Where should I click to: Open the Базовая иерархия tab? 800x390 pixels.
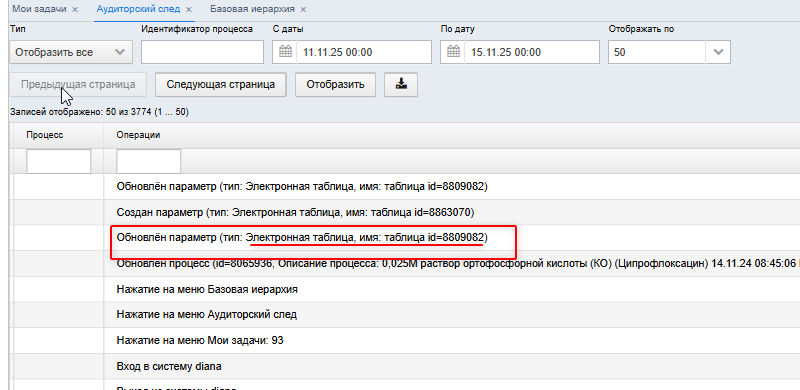coord(252,9)
